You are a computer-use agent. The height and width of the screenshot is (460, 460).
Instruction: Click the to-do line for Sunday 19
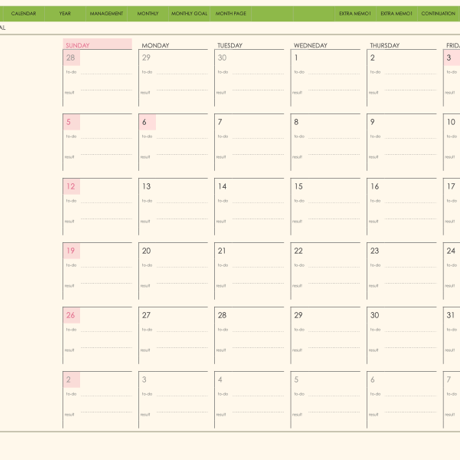coord(106,267)
